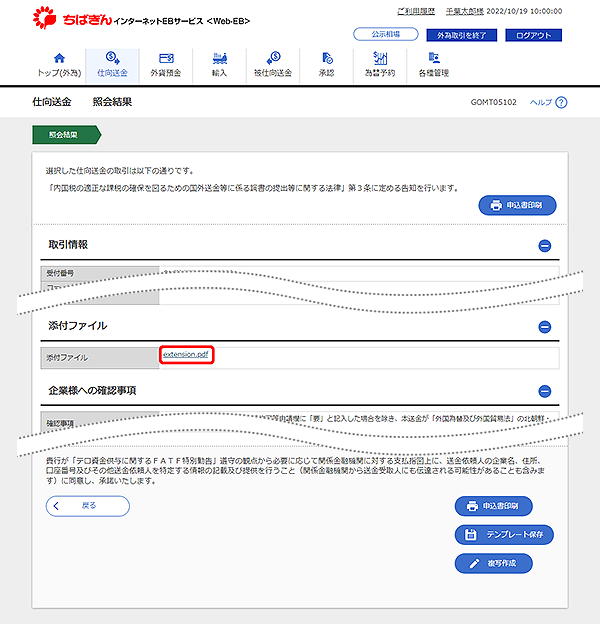Click the テンプレート保存 button
Image resolution: width=600 pixels, height=624 pixels.
pyautogui.click(x=504, y=535)
